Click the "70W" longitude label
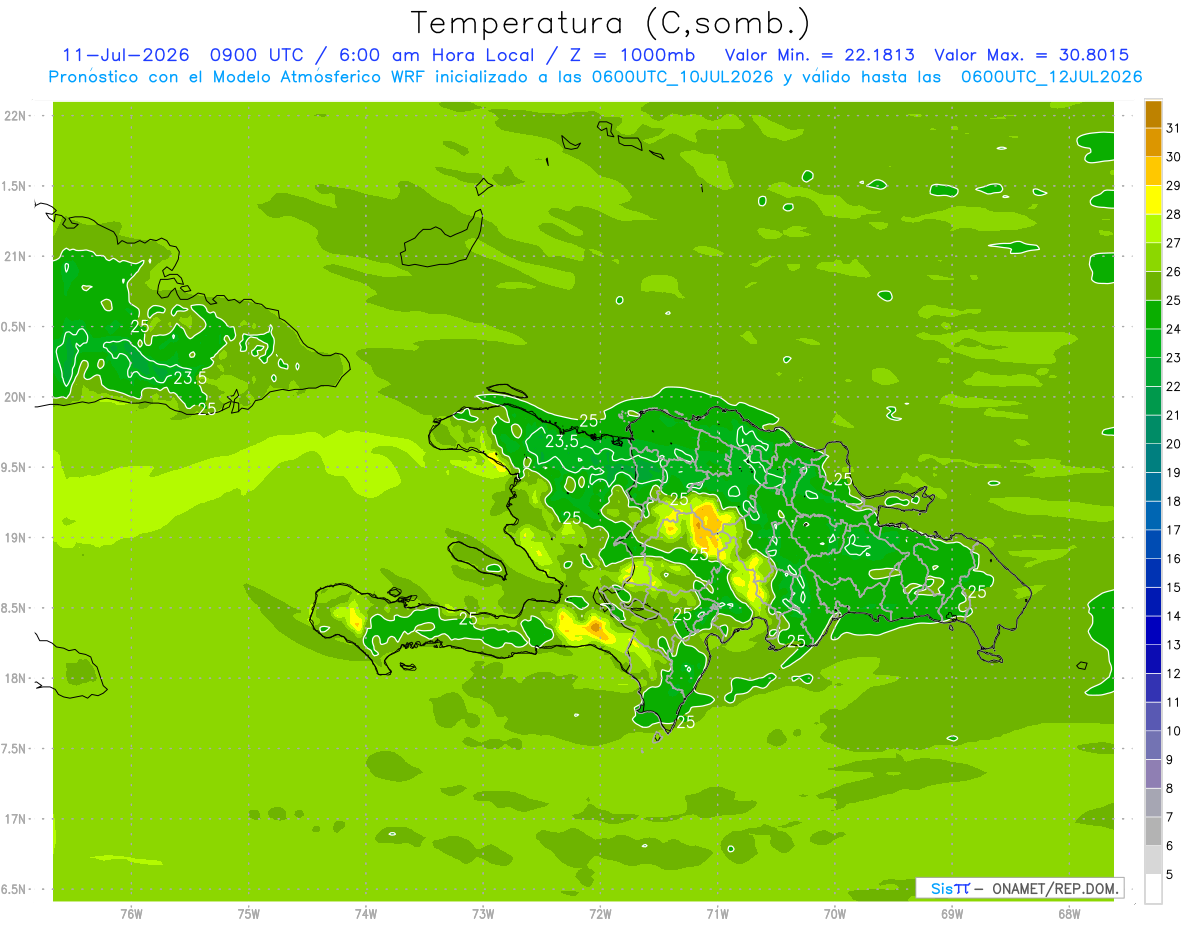 [835, 913]
